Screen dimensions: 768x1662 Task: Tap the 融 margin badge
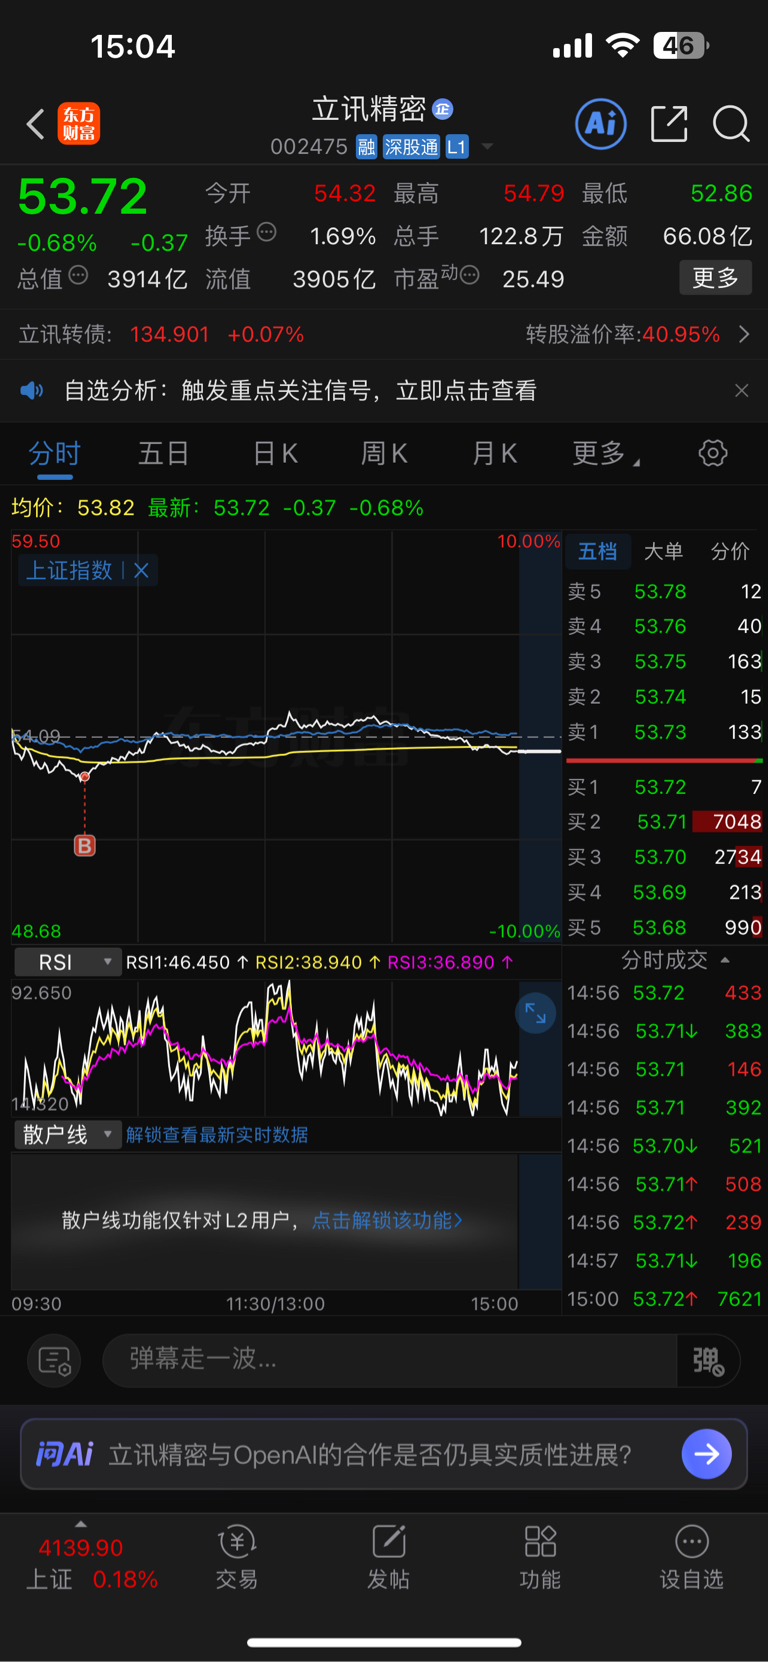click(366, 147)
